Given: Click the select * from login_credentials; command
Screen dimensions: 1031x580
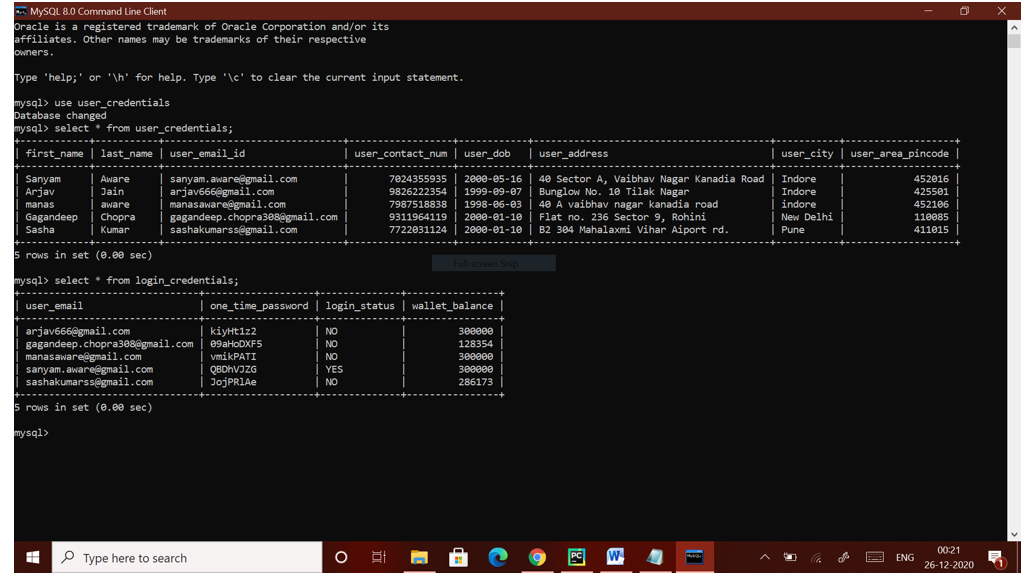Looking at the screenshot, I should [147, 281].
